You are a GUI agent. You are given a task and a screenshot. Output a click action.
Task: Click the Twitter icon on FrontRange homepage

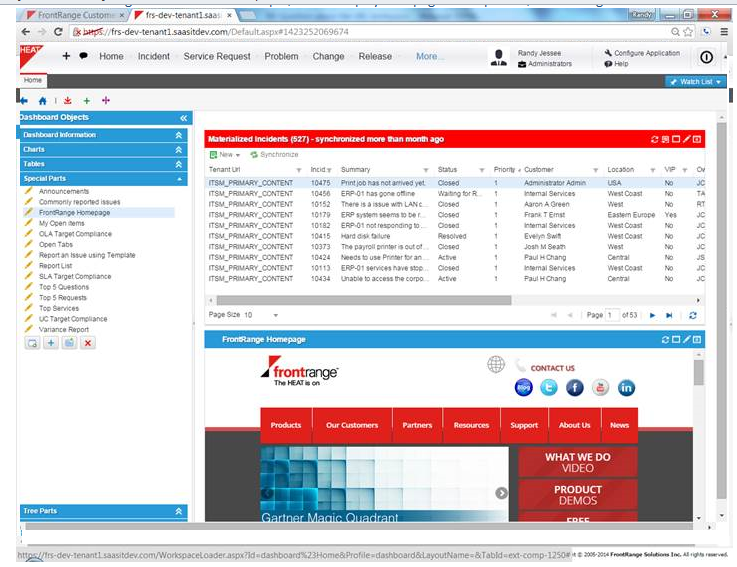(x=549, y=388)
